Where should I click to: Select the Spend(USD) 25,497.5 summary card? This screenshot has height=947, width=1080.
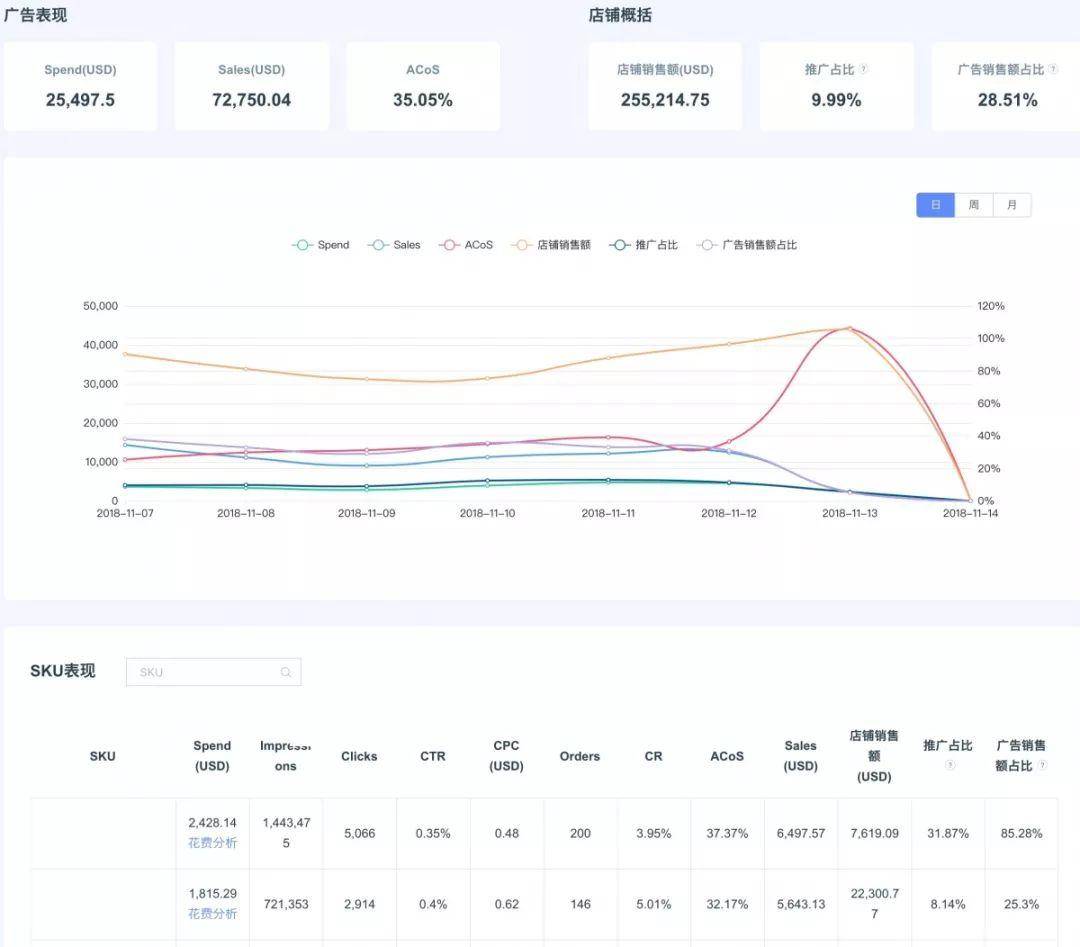pyautogui.click(x=81, y=86)
